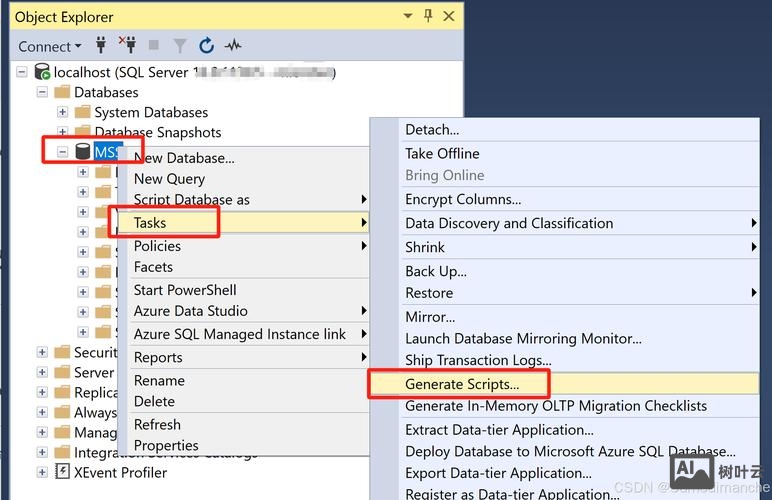Click the XEvent Profiler icon

pyautogui.click(x=63, y=472)
